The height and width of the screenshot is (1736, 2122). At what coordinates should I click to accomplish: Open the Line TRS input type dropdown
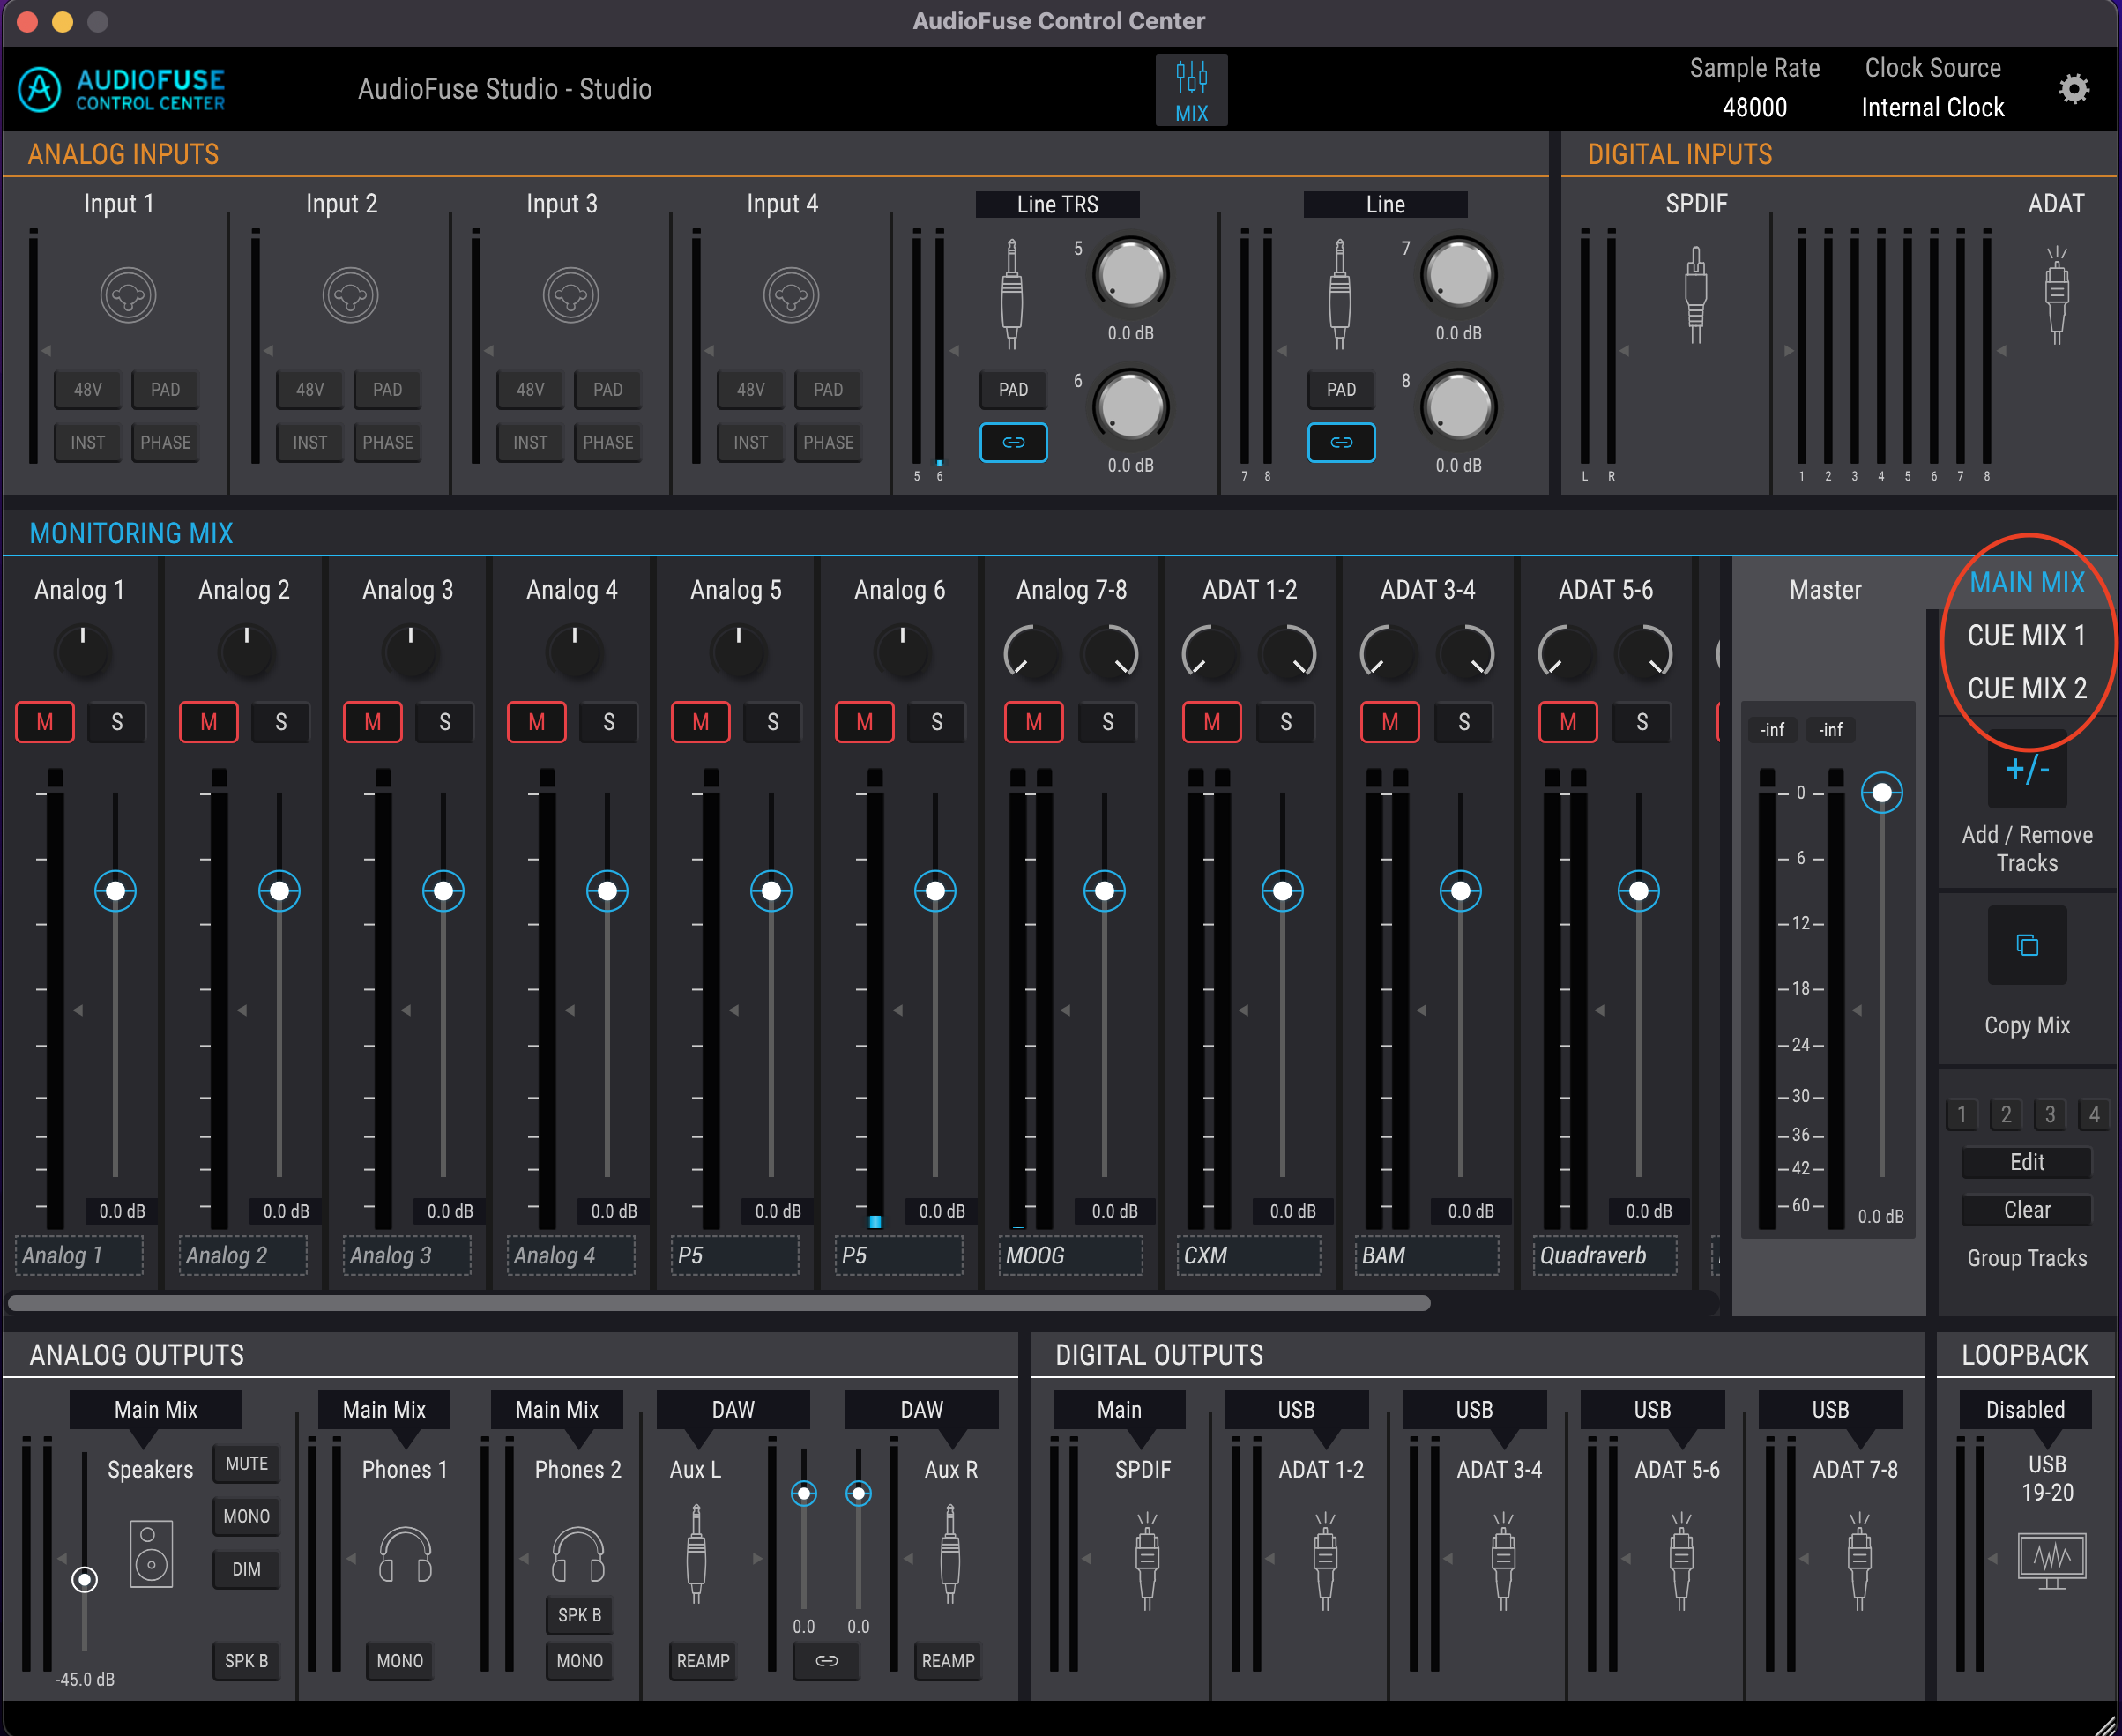(x=1057, y=205)
